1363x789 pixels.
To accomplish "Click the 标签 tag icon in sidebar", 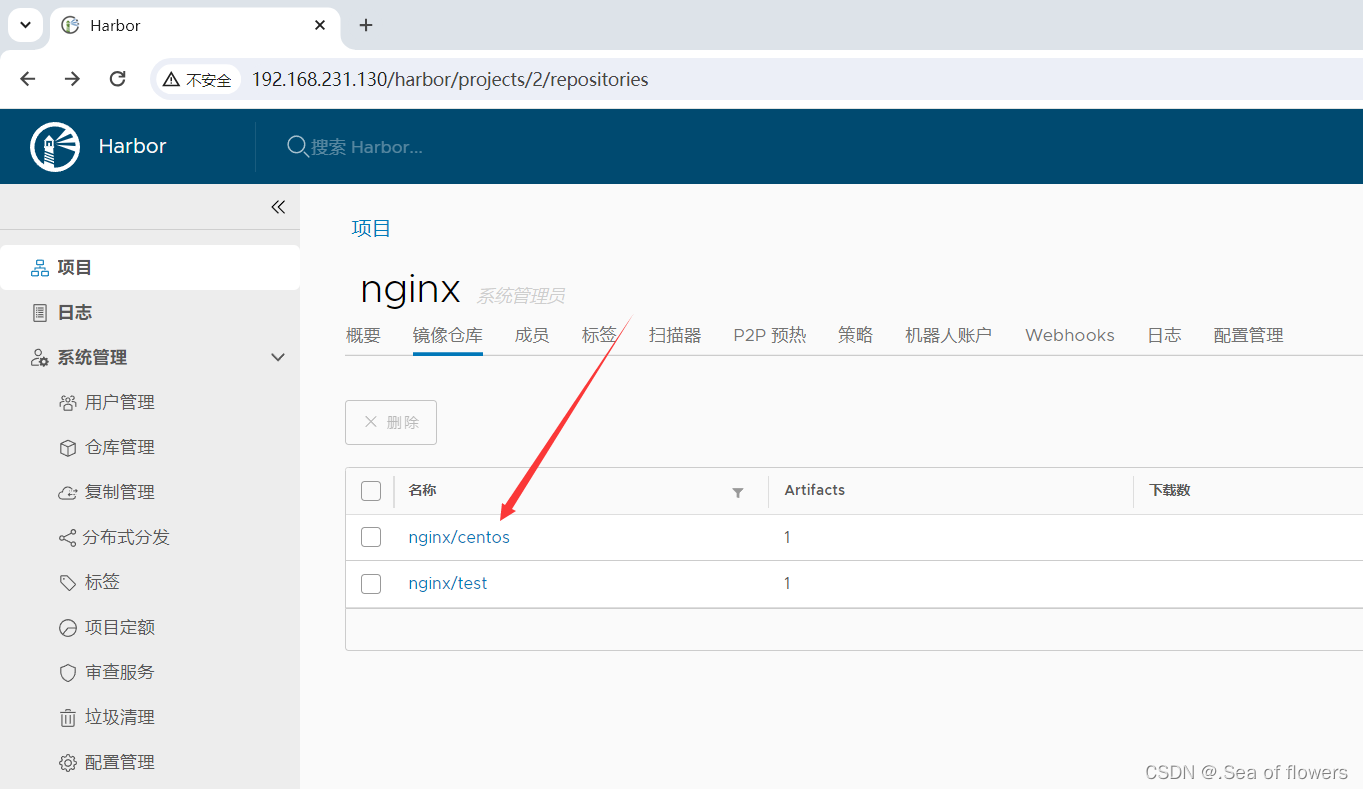I will click(x=68, y=583).
